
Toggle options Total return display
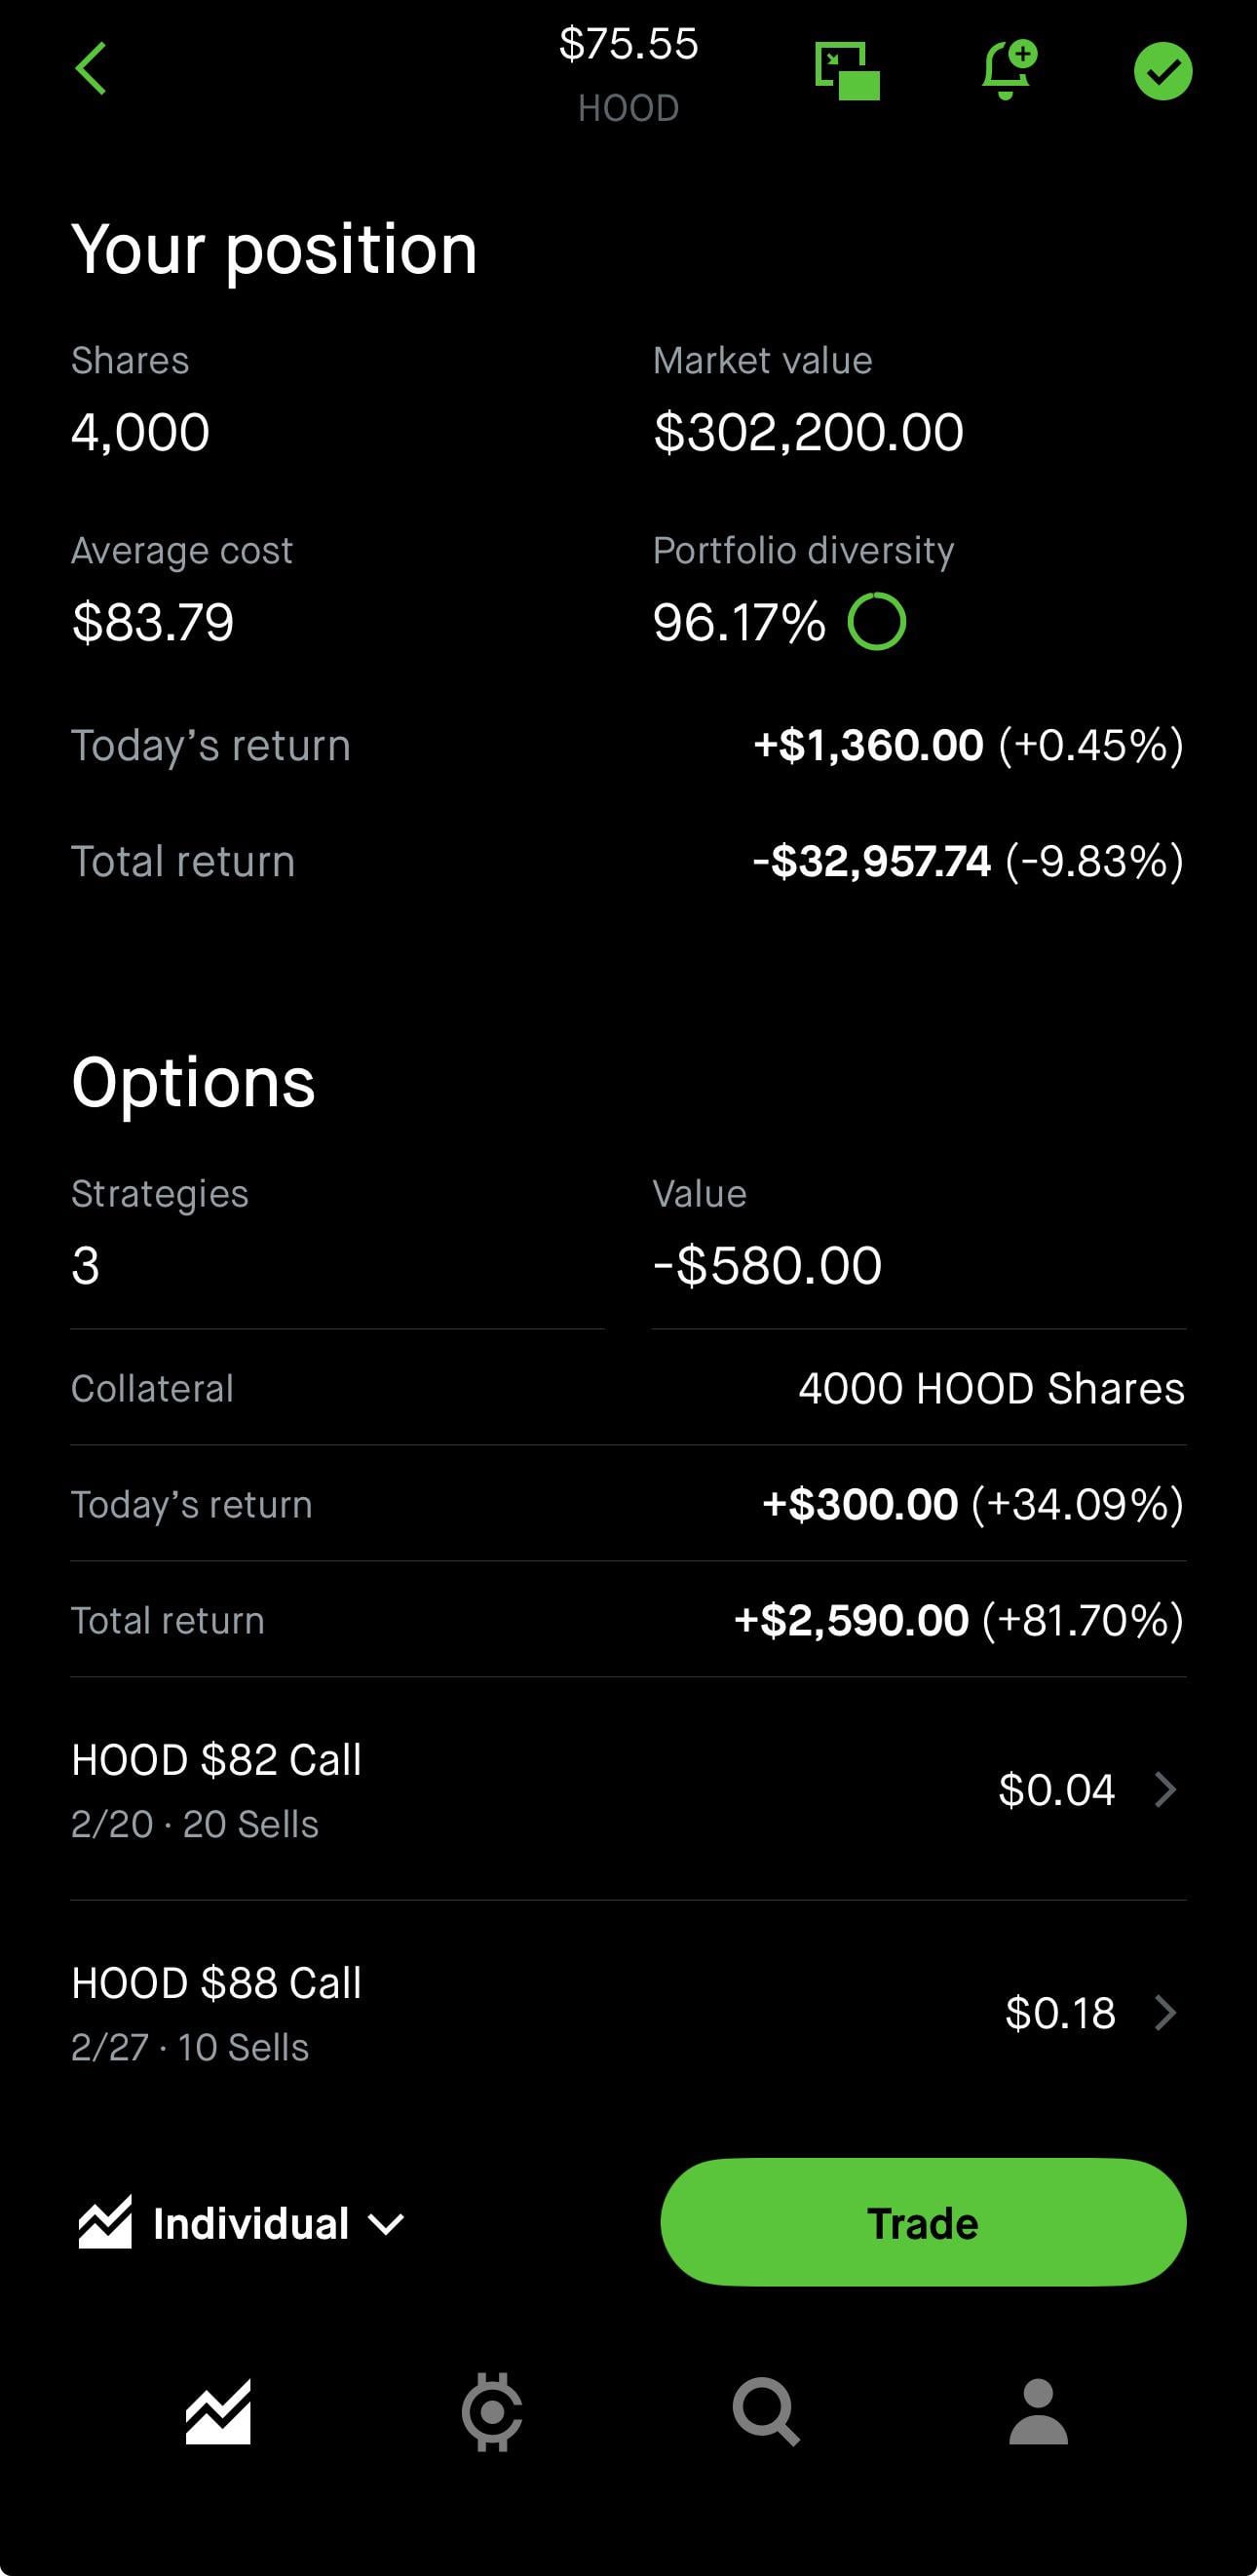click(x=957, y=1620)
